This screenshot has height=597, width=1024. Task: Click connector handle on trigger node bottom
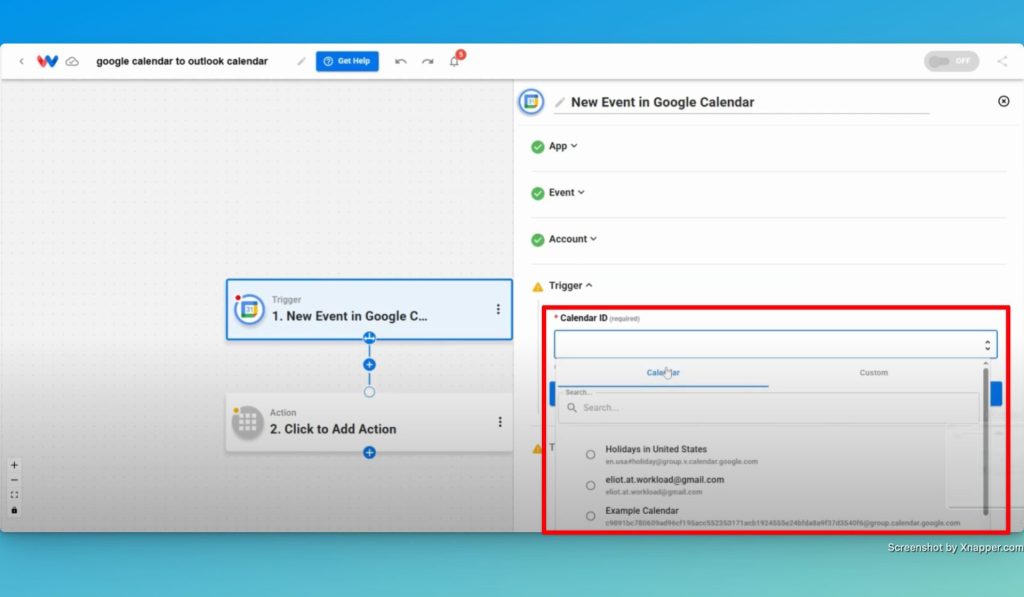pos(369,338)
